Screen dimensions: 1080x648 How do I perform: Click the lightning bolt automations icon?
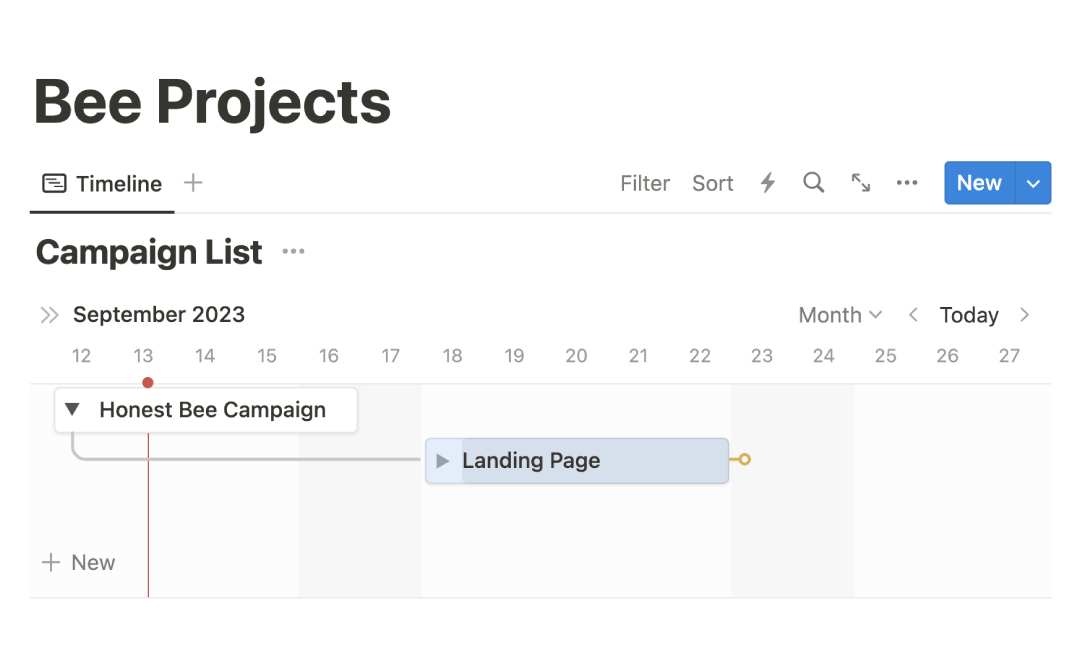click(768, 183)
